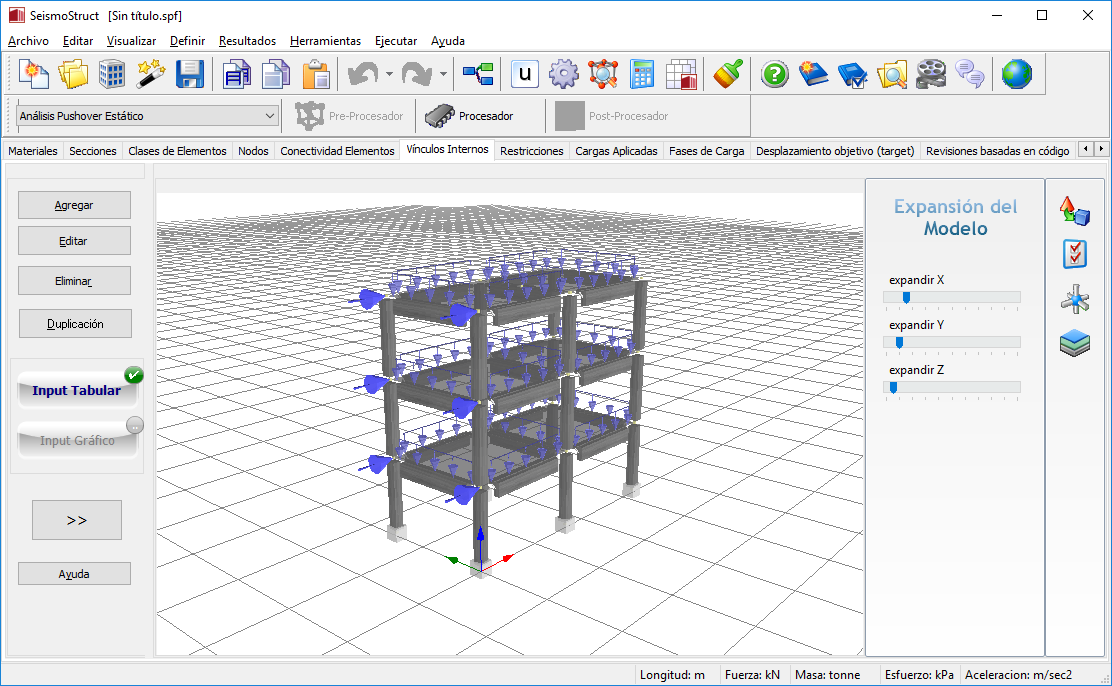Click the Agregar button
The width and height of the screenshot is (1112, 686).
74,205
